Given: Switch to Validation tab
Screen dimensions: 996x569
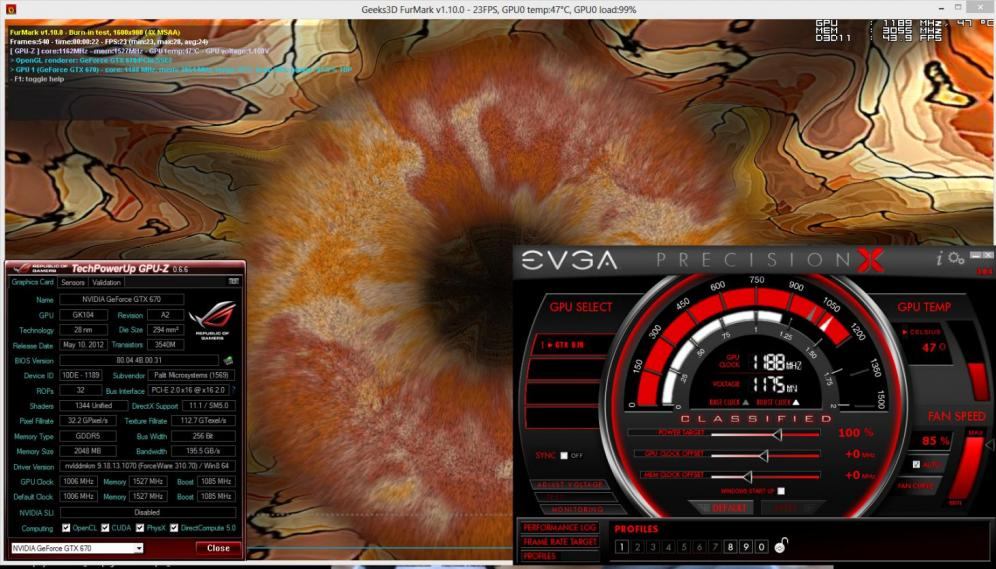Looking at the screenshot, I should (x=106, y=282).
